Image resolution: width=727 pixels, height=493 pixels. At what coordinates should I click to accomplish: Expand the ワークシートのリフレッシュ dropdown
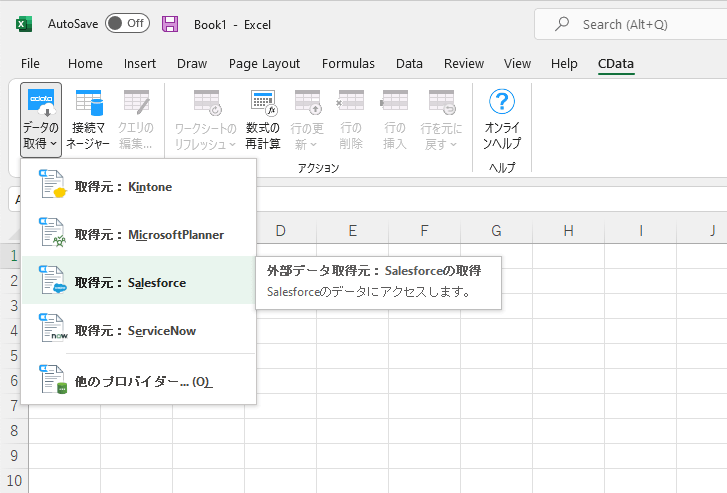pyautogui.click(x=207, y=118)
